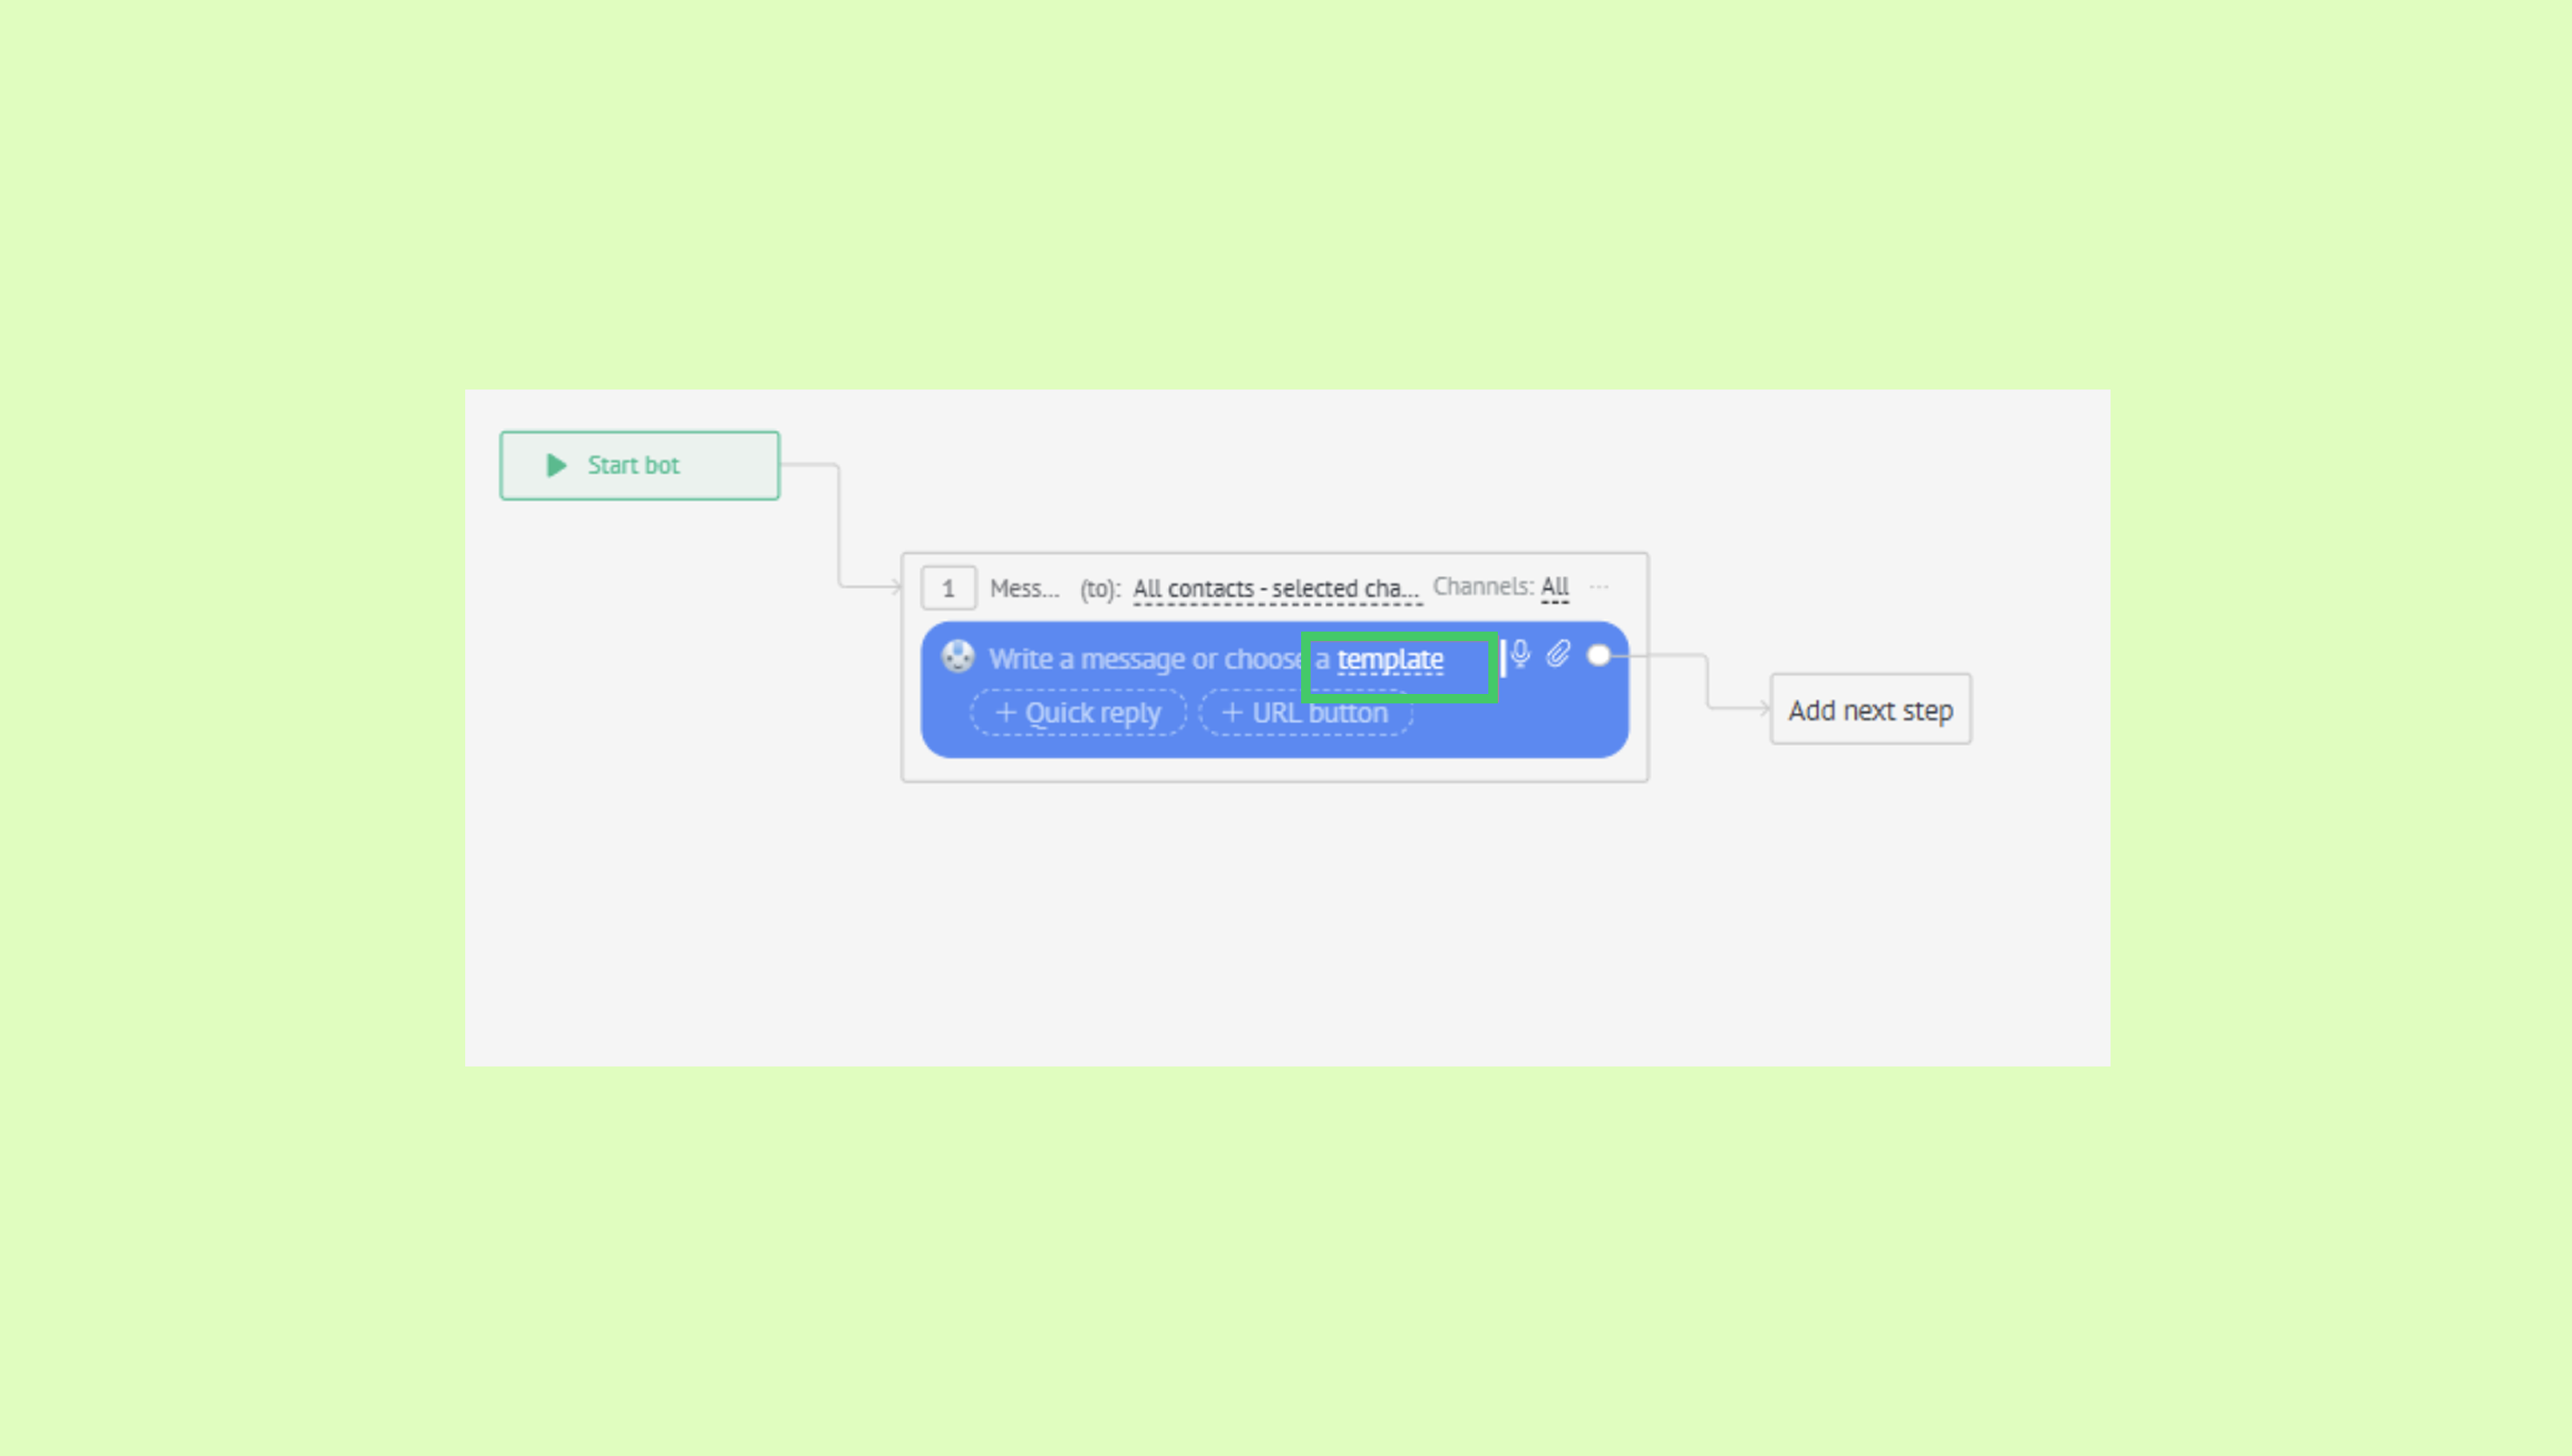Click the green play triangle icon
The image size is (2572, 1456).
point(557,465)
